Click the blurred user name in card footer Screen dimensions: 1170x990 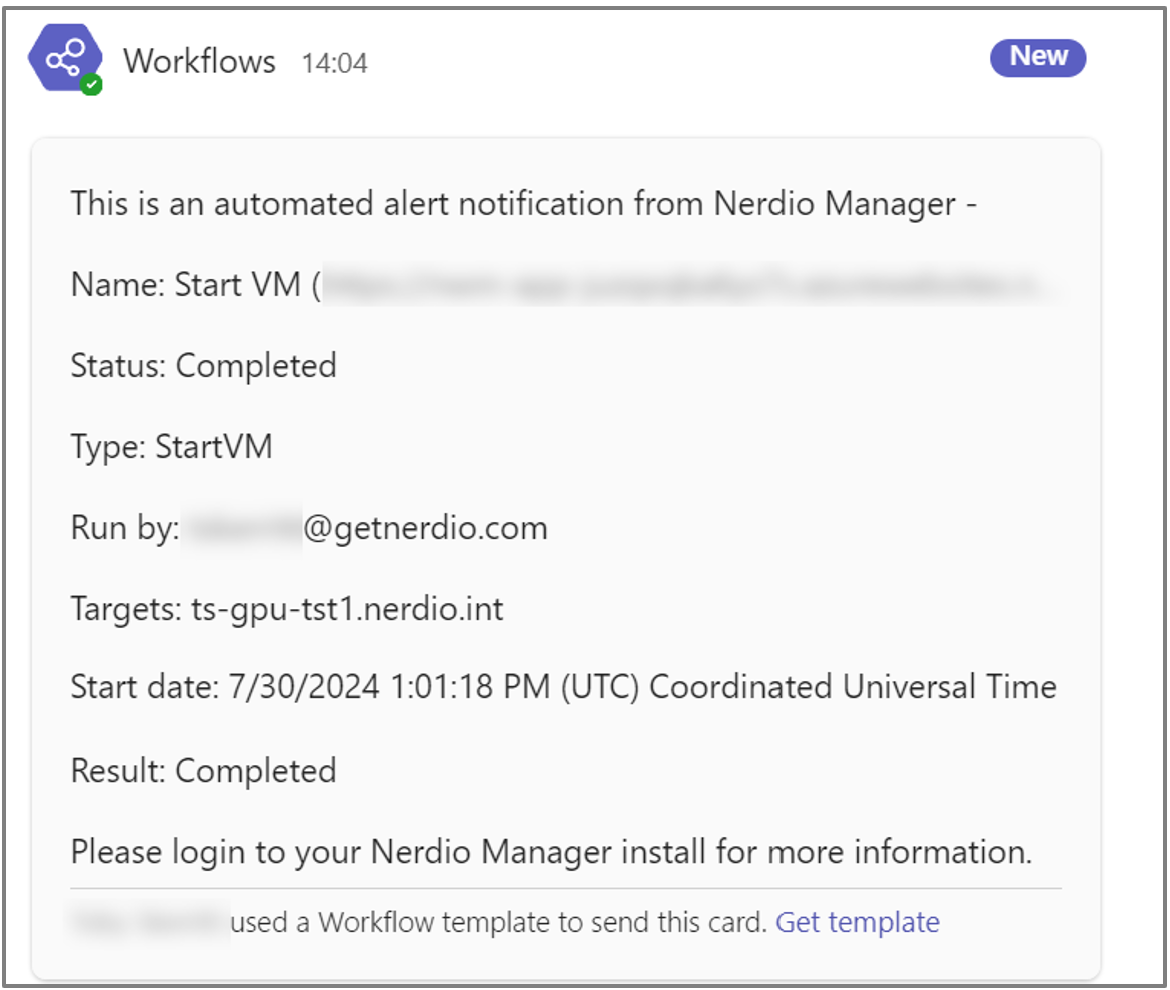pos(149,921)
